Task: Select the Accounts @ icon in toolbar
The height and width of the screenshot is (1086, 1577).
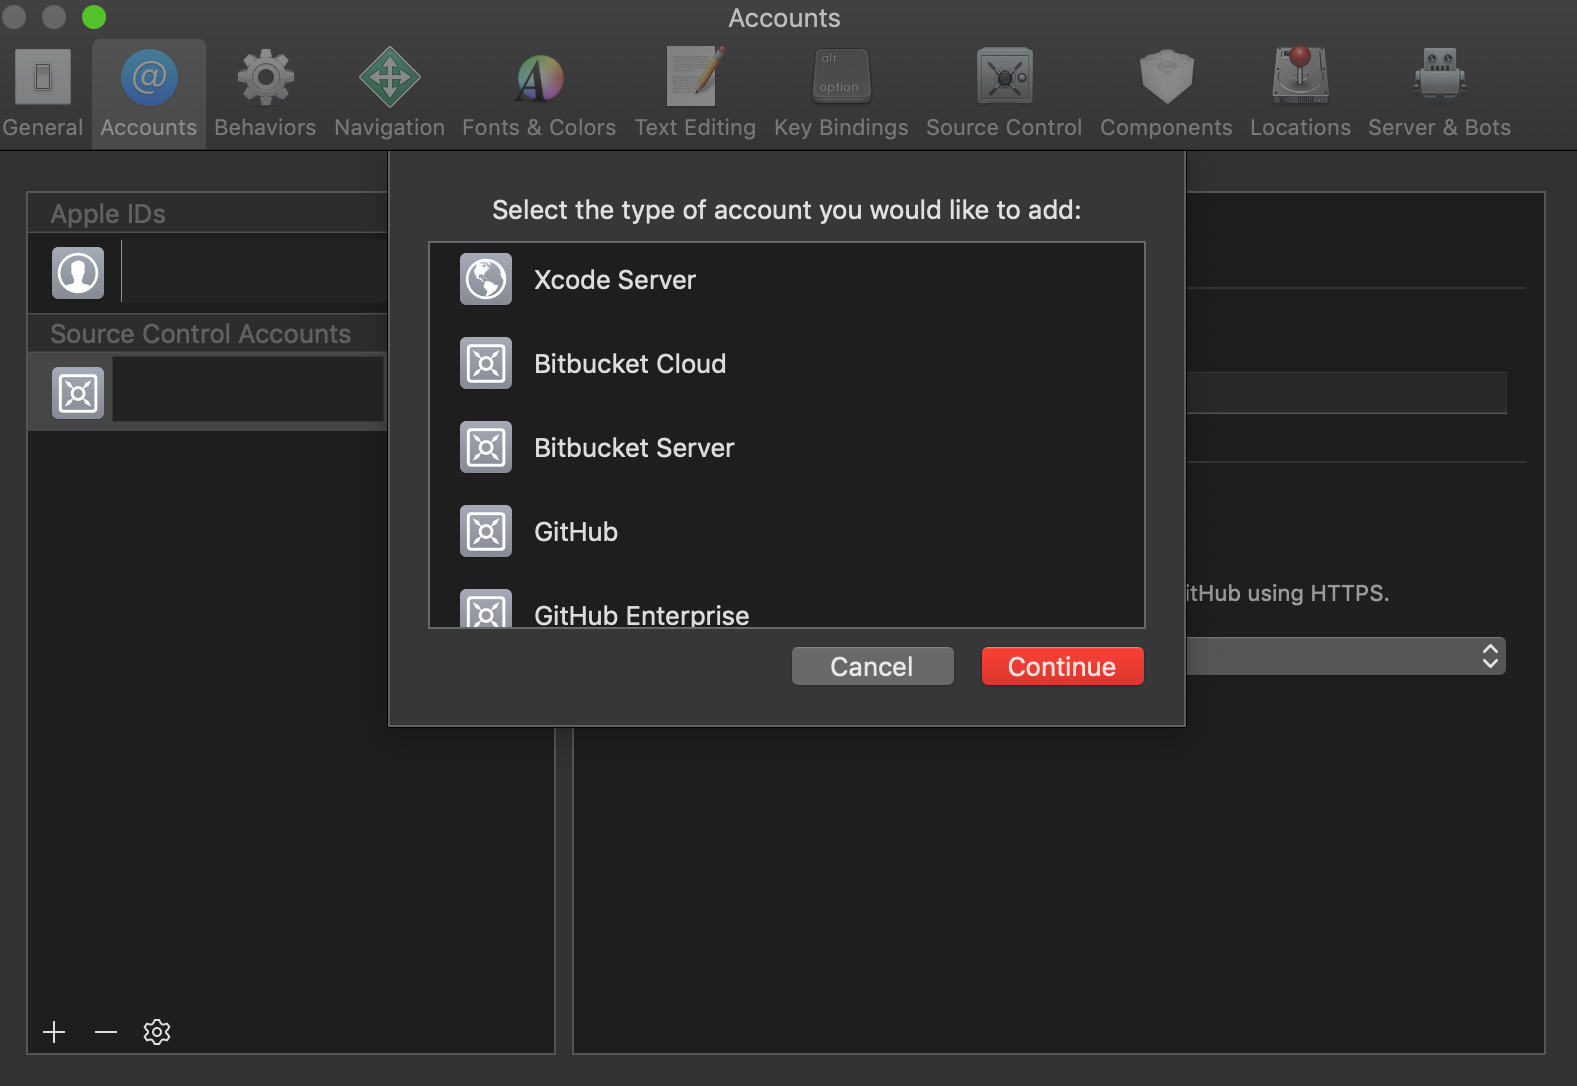Action: click(x=149, y=77)
